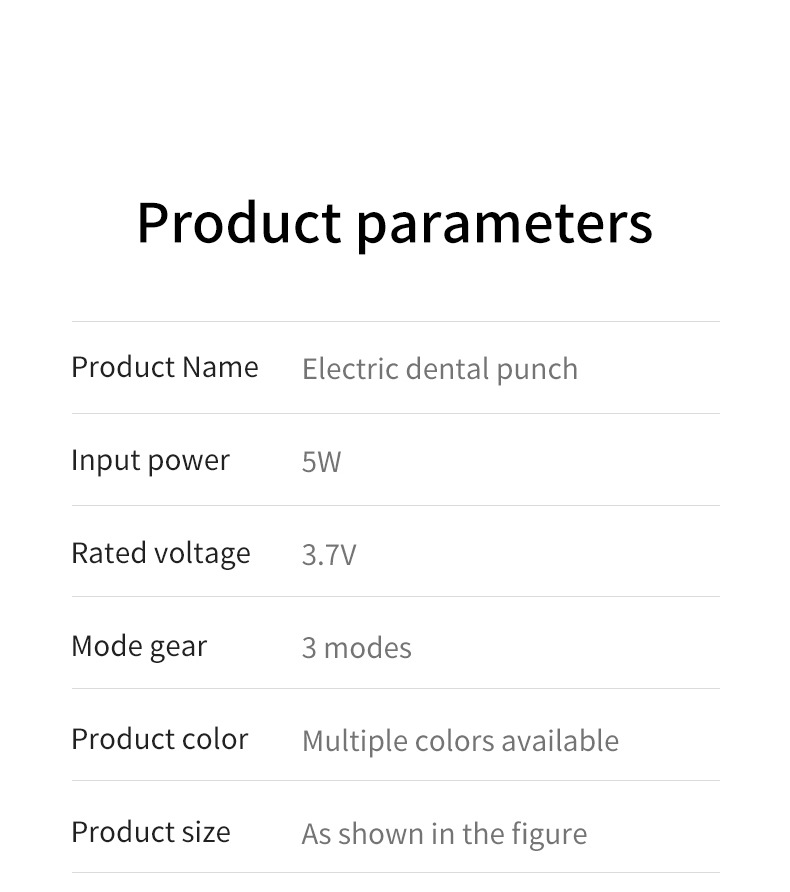Click the "Mode gear" label
The height and width of the screenshot is (892, 790).
pyautogui.click(x=138, y=647)
